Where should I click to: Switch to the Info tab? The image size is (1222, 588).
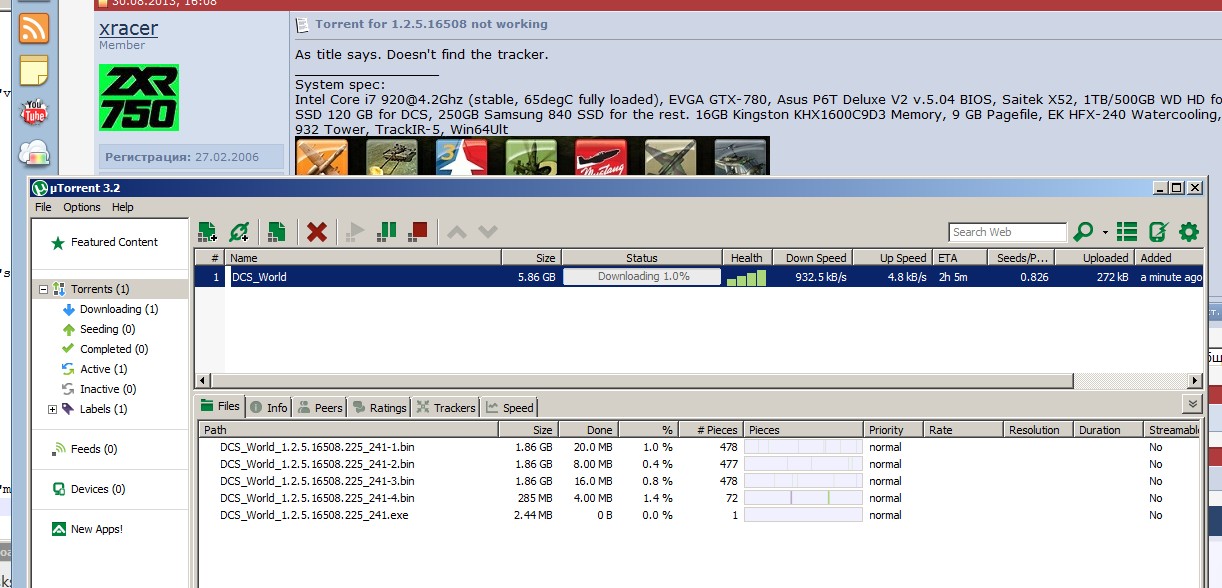(x=269, y=407)
